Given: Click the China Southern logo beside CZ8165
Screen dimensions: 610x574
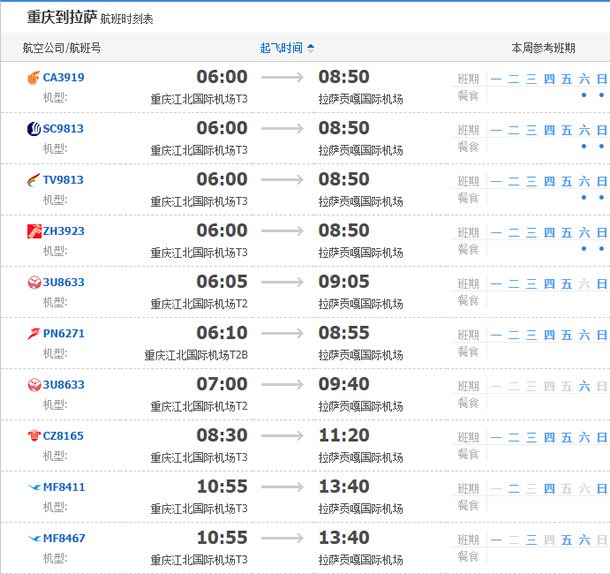Looking at the screenshot, I should point(34,436).
